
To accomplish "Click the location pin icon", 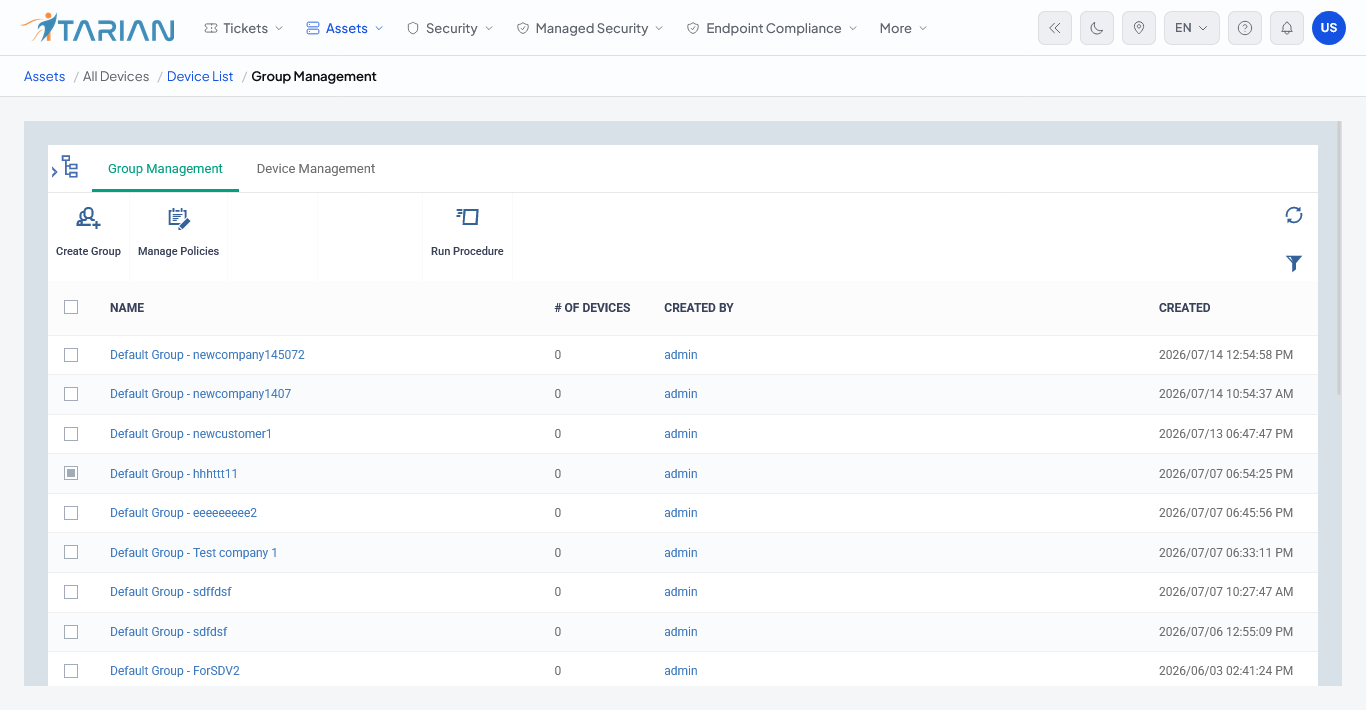I will (x=1139, y=28).
